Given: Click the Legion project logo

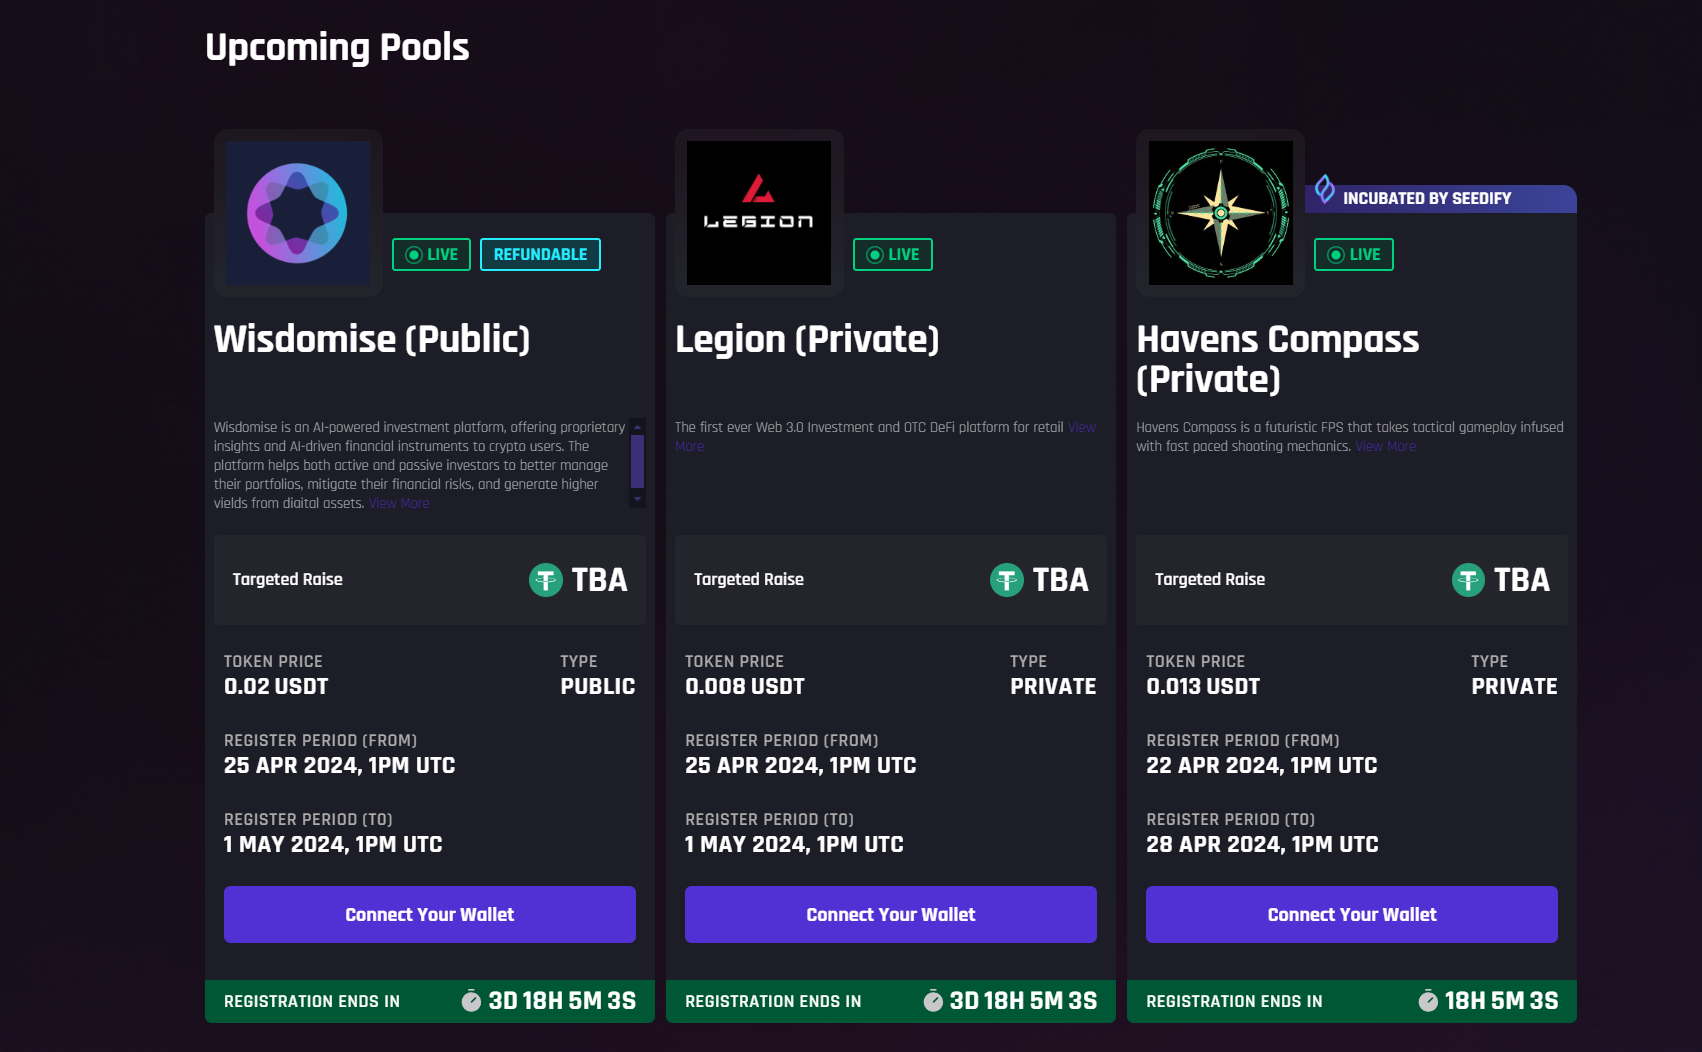Looking at the screenshot, I should tap(759, 213).
